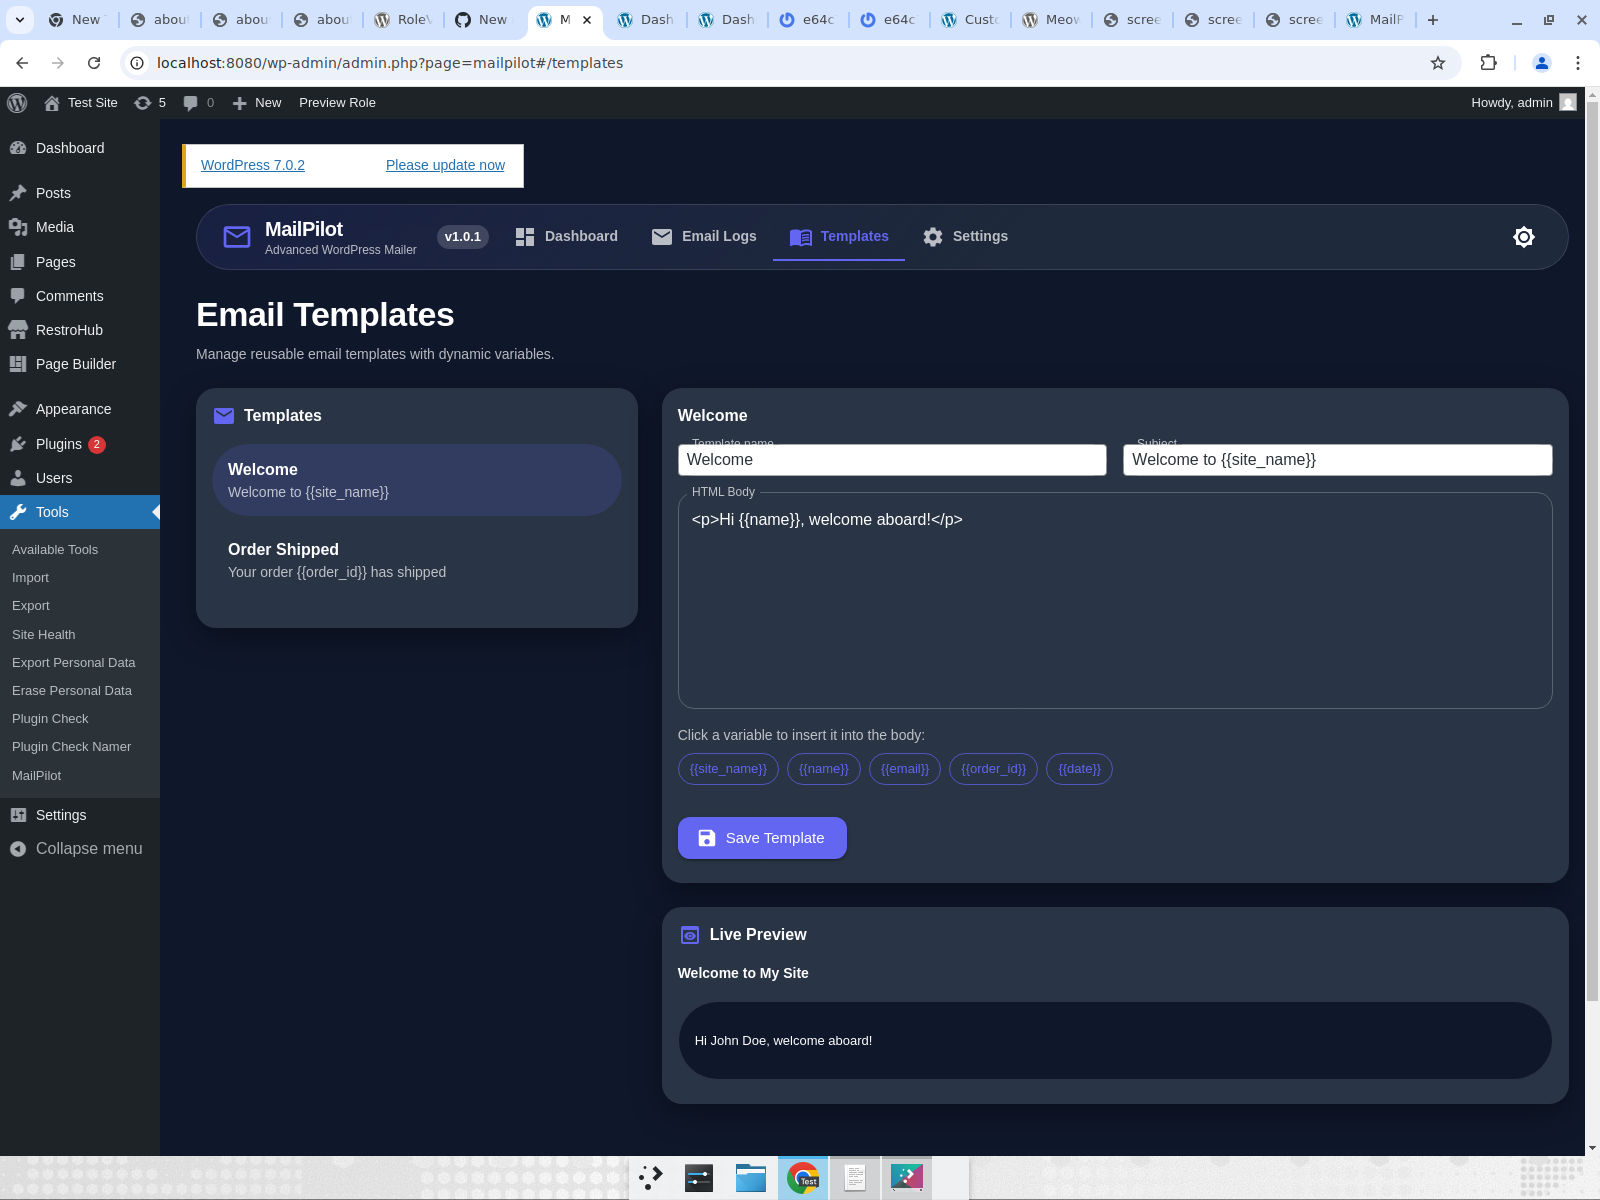Open the Tools menu item

pos(80,512)
